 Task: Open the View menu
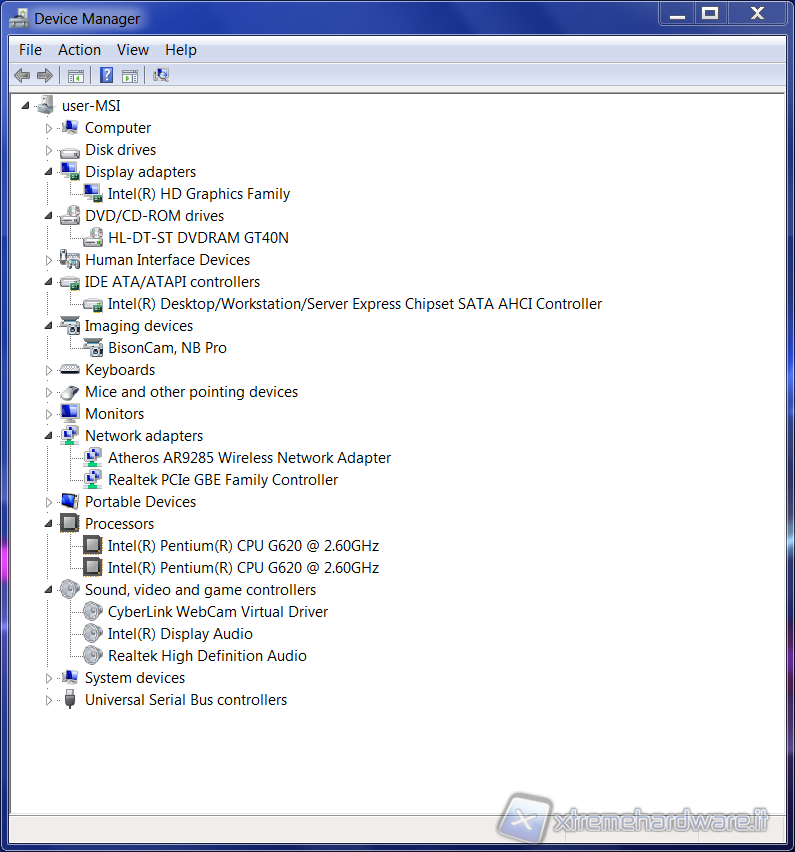pyautogui.click(x=132, y=50)
